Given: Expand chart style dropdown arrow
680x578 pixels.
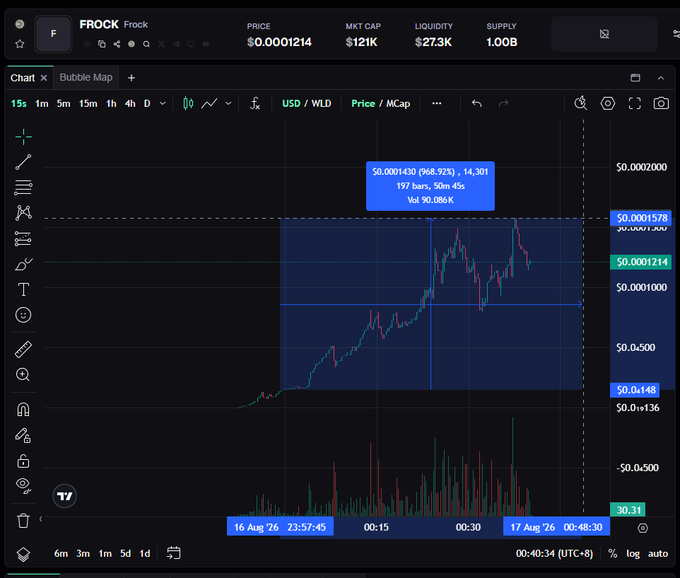Looking at the screenshot, I should coord(228,103).
